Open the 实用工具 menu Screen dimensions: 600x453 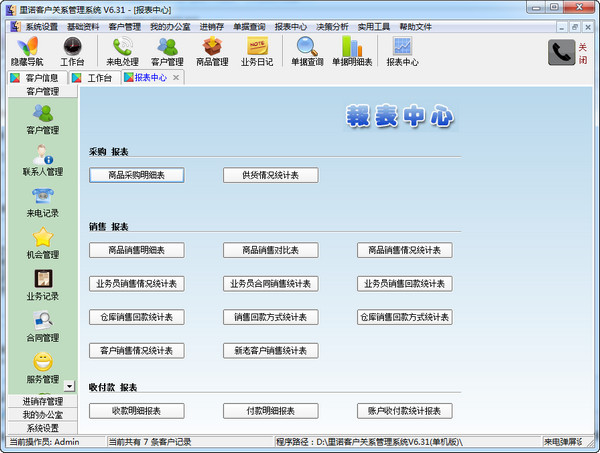pos(373,27)
